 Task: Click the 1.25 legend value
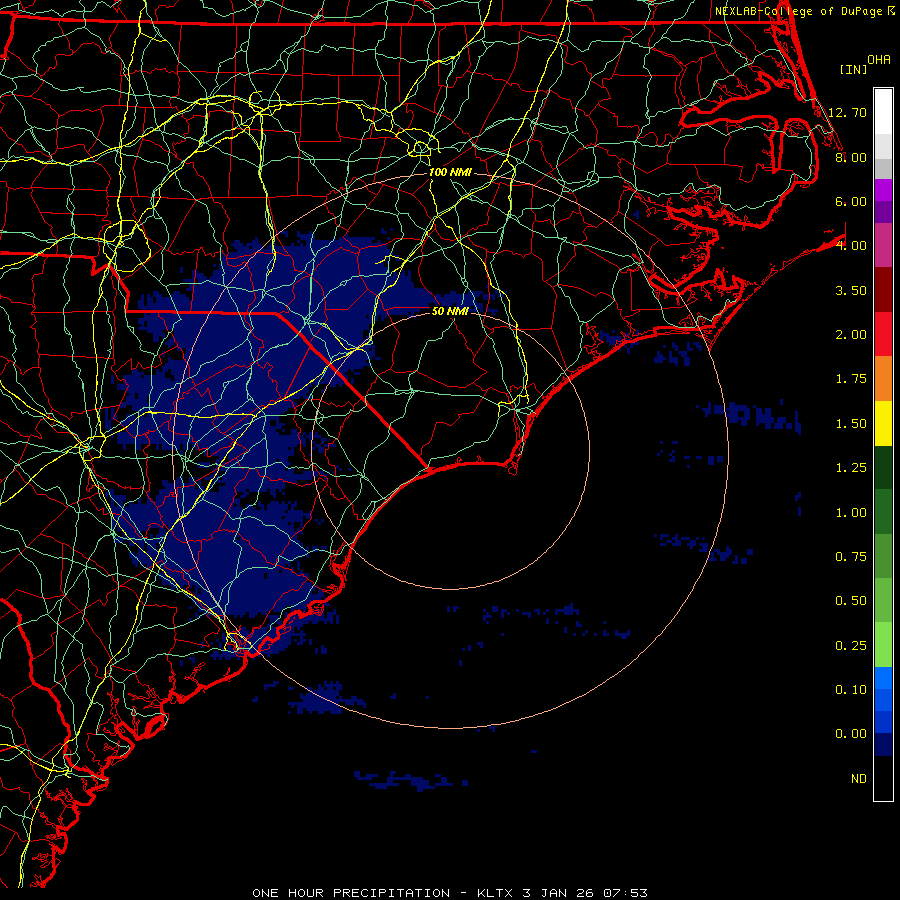click(851, 468)
